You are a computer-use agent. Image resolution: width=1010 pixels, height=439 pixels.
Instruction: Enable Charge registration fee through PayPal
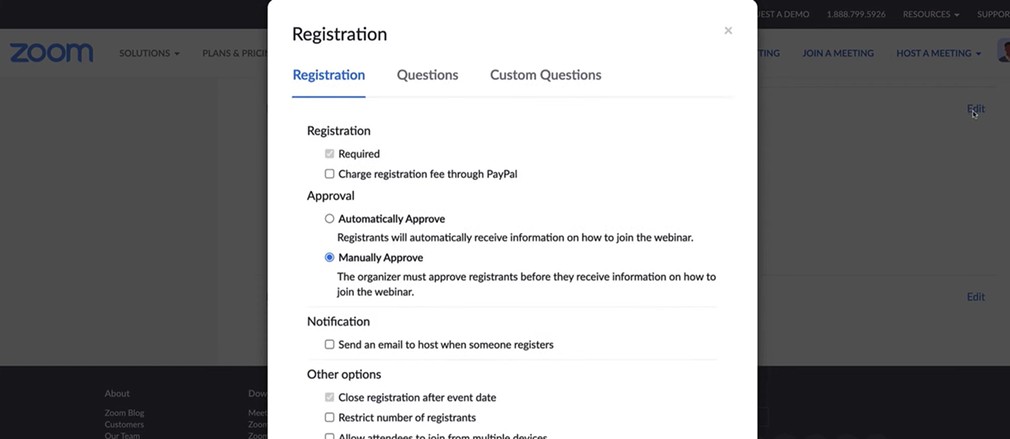tap(330, 174)
